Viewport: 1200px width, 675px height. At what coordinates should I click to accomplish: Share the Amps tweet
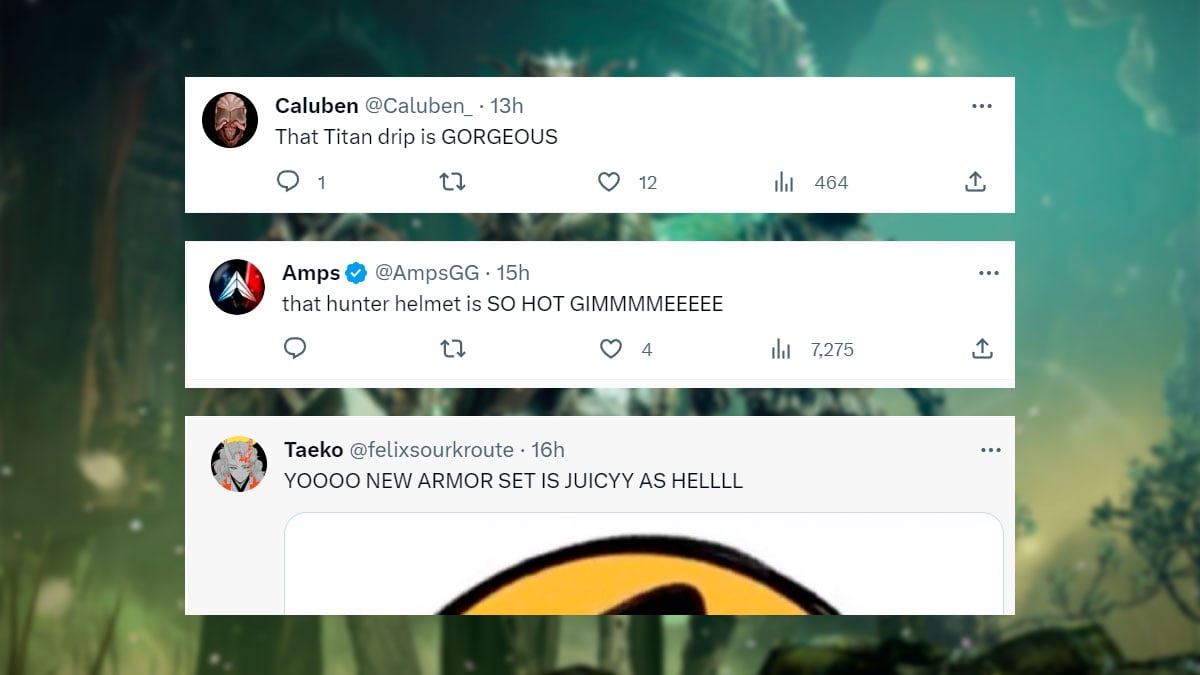click(x=982, y=348)
